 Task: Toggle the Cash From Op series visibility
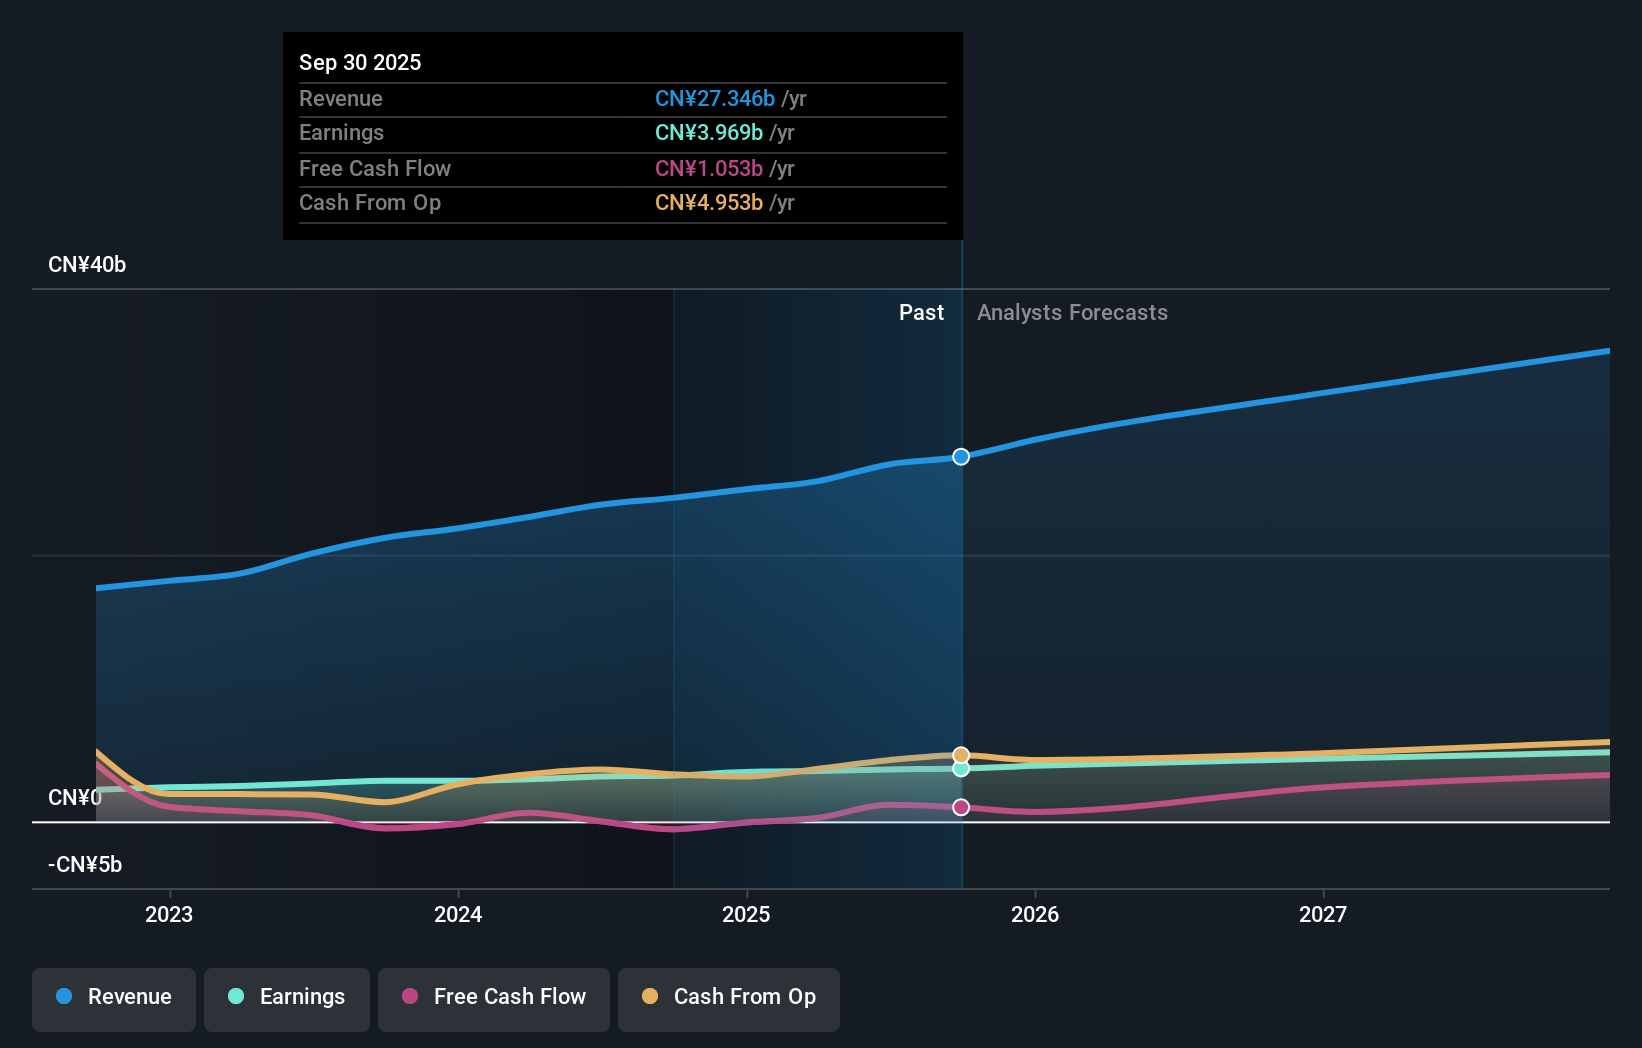[729, 998]
